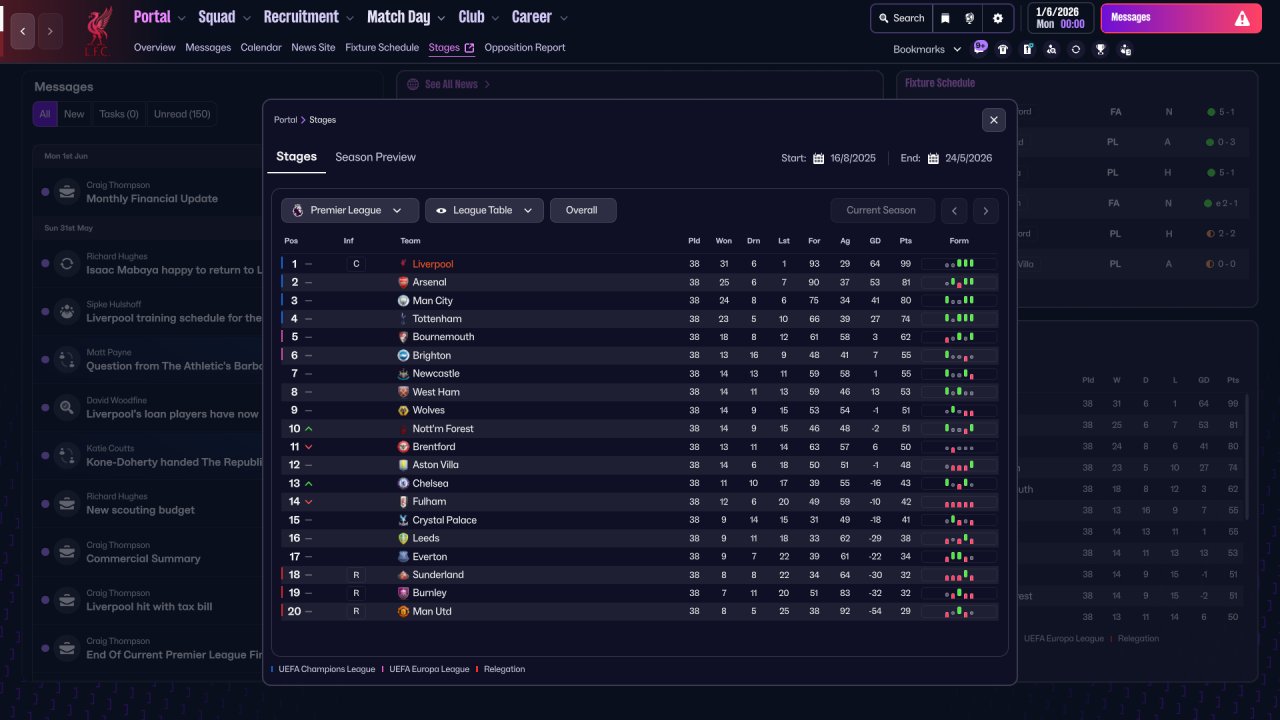This screenshot has height=720, width=1280.
Task: Open the Opposition Report sub-tab
Action: tap(525, 47)
